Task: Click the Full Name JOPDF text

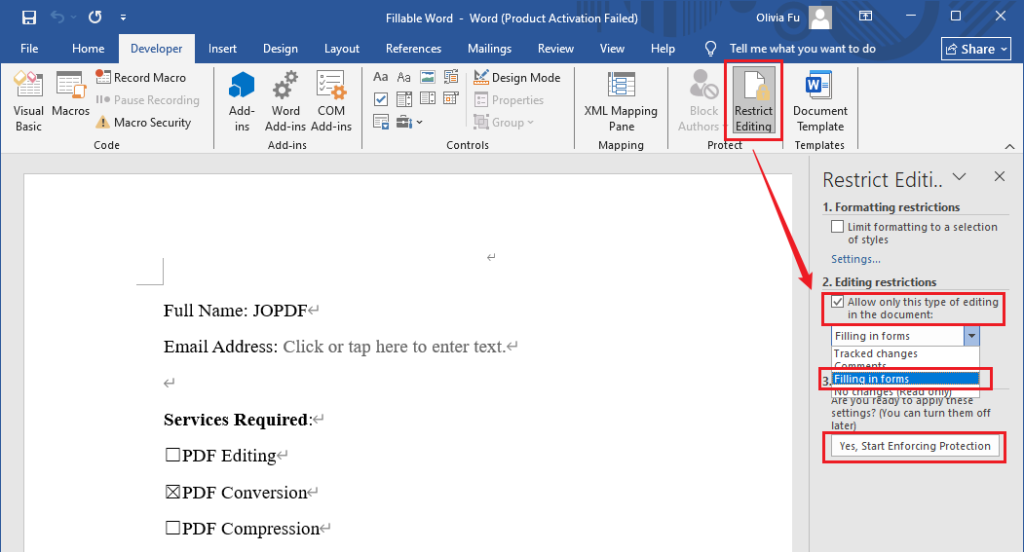Action: click(235, 310)
